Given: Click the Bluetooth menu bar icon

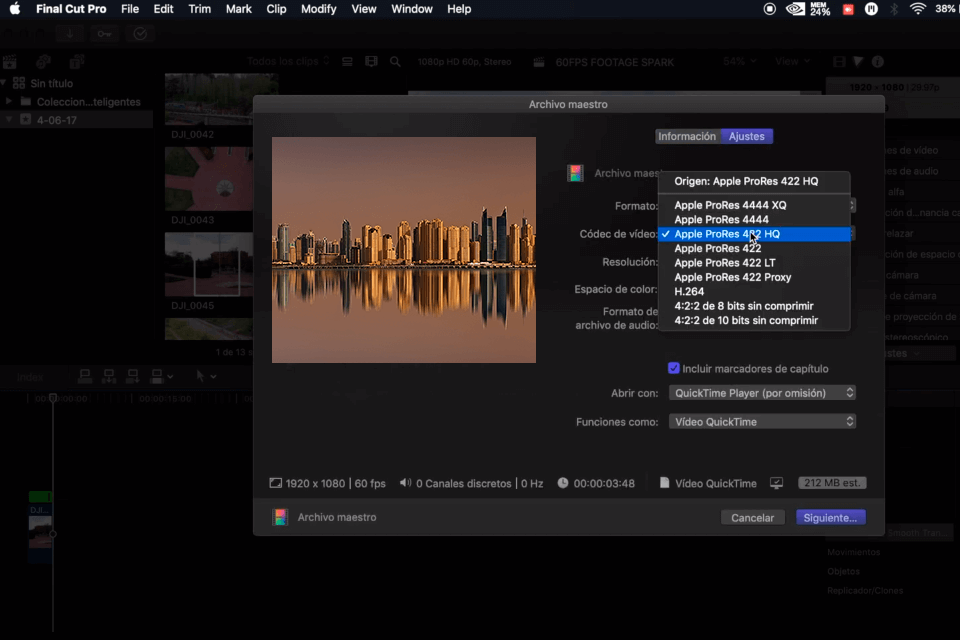Looking at the screenshot, I should pyautogui.click(x=894, y=9).
